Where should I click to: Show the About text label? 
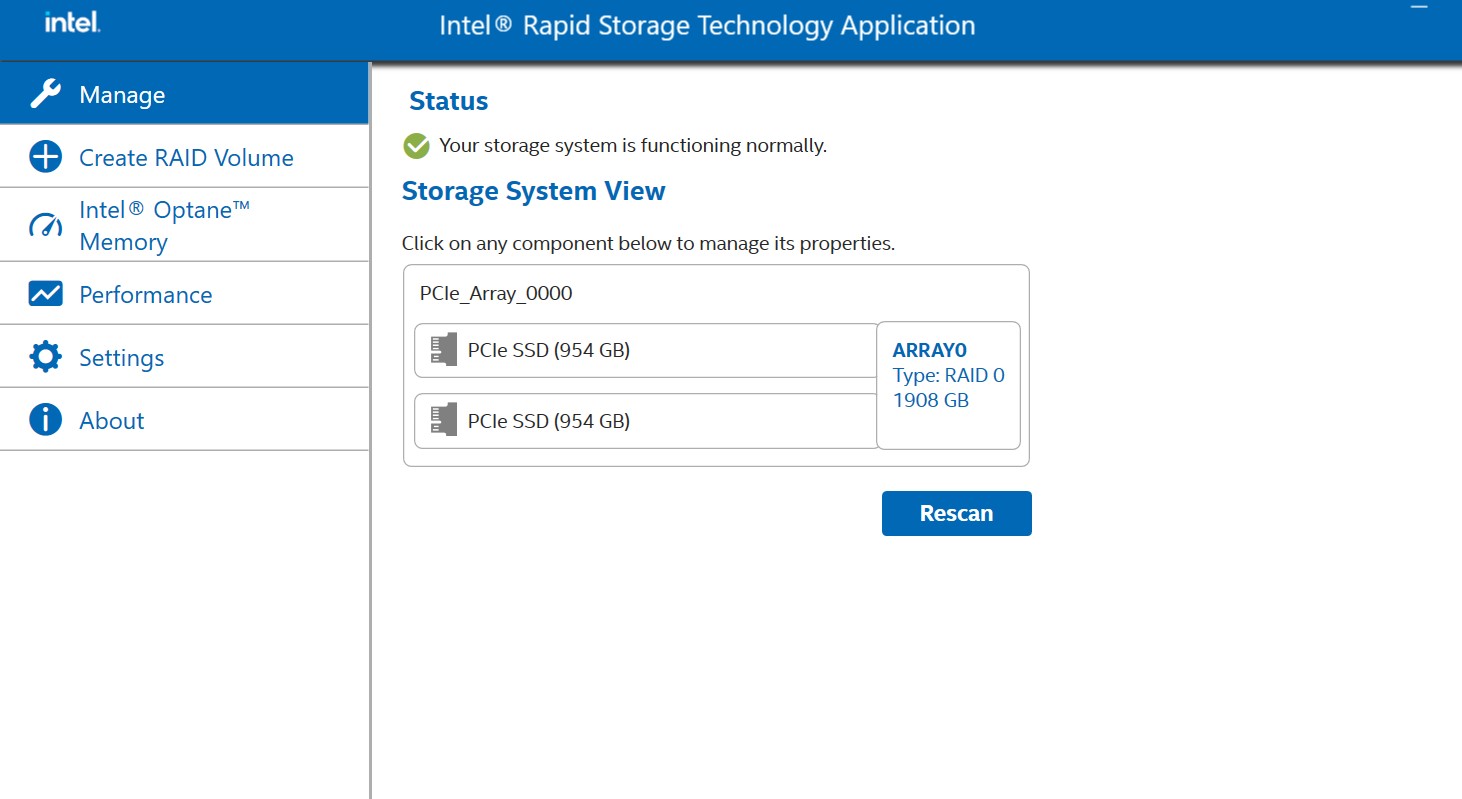pyautogui.click(x=112, y=421)
